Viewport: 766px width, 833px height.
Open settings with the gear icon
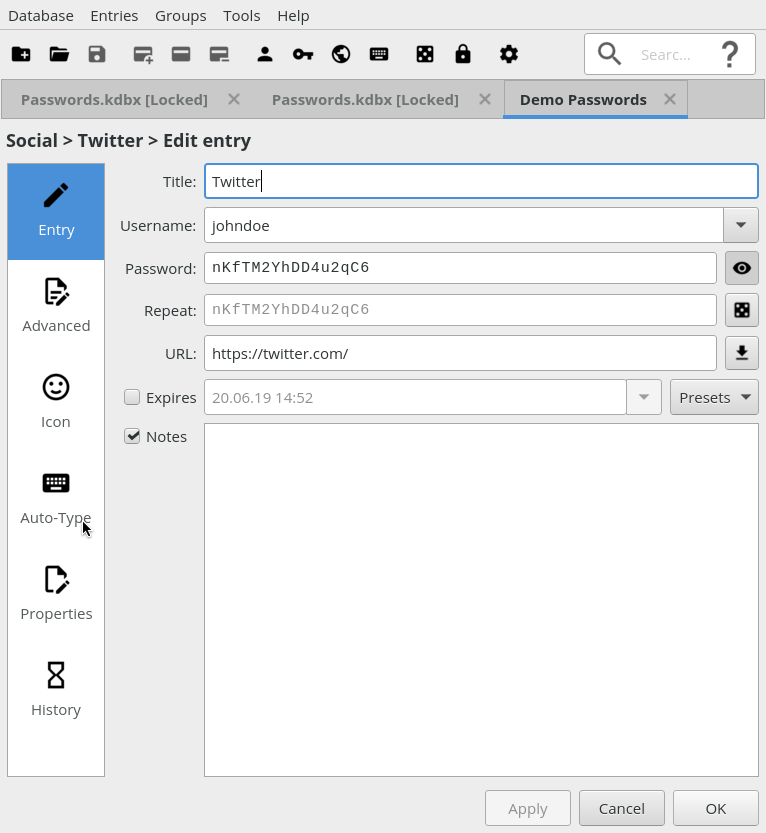tap(509, 54)
